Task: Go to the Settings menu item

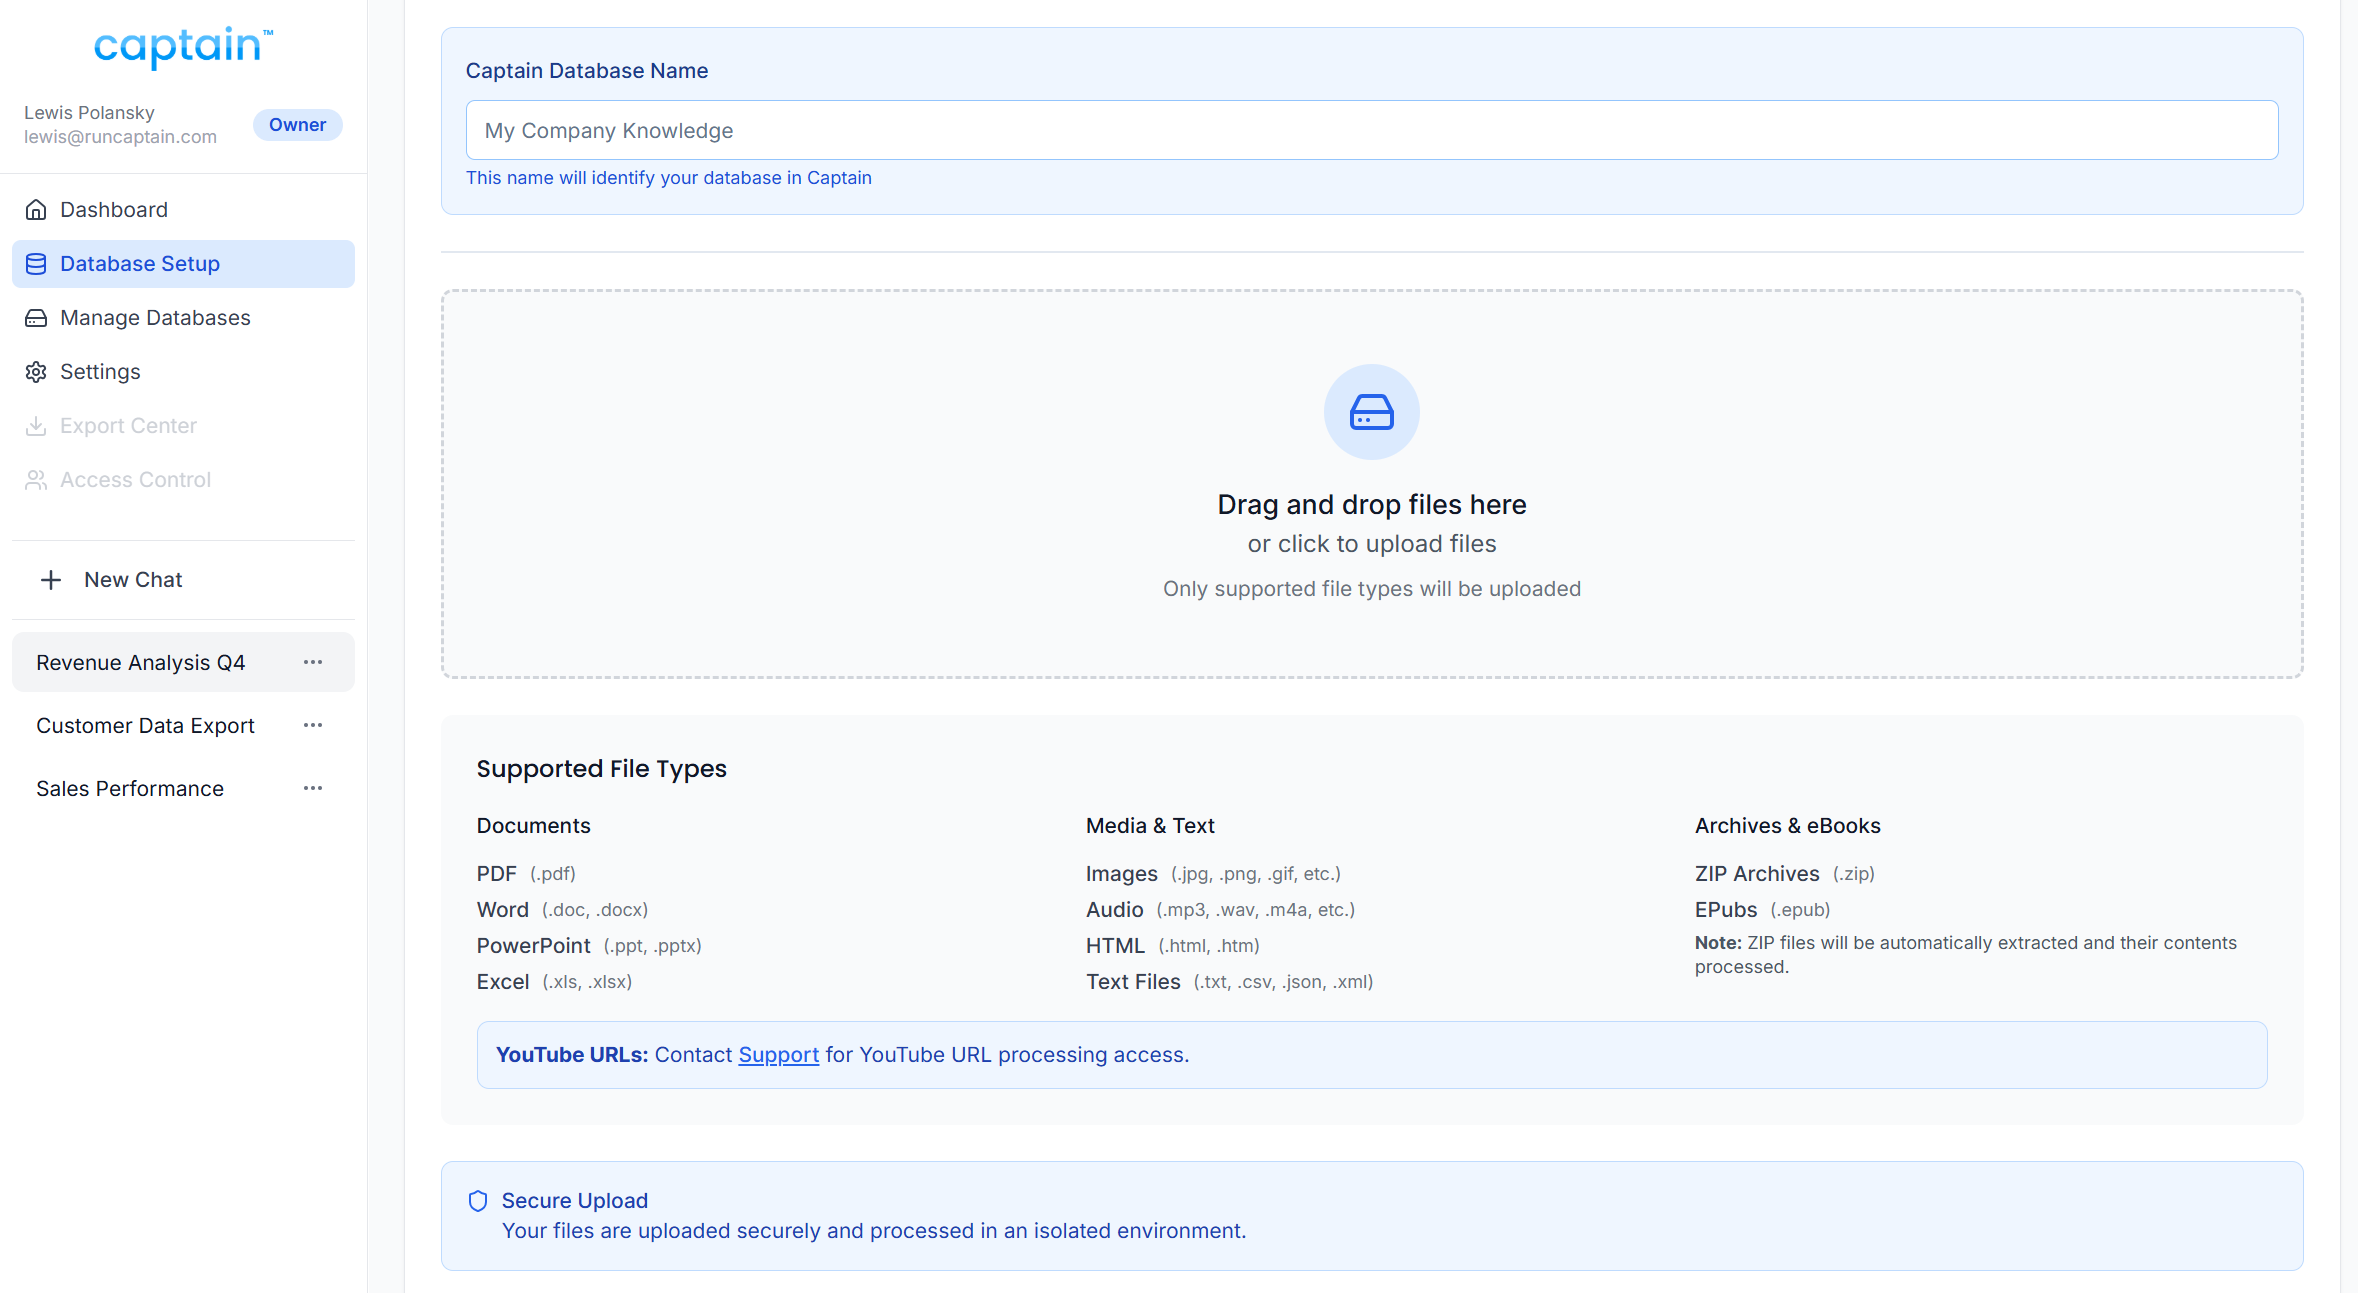Action: pos(100,372)
